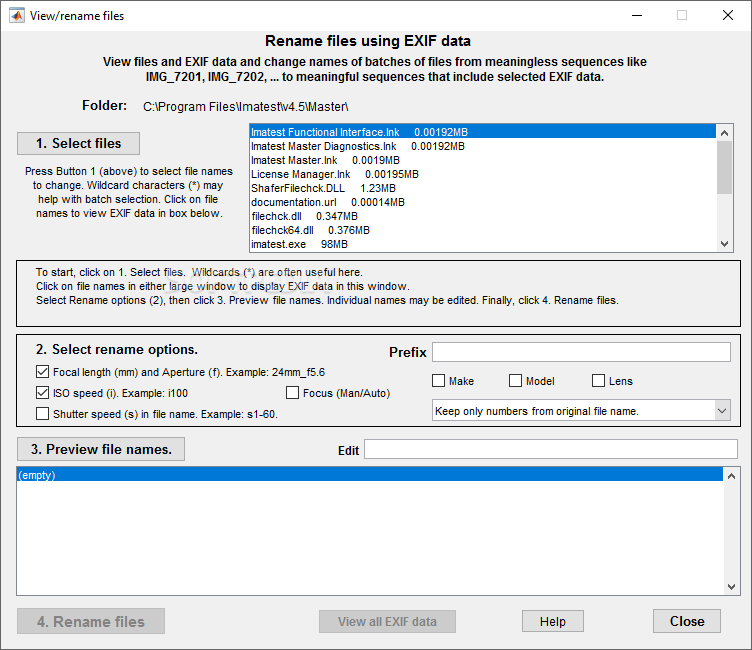Select filechck64.dll file entry
The width and height of the screenshot is (752, 650).
click(x=482, y=230)
